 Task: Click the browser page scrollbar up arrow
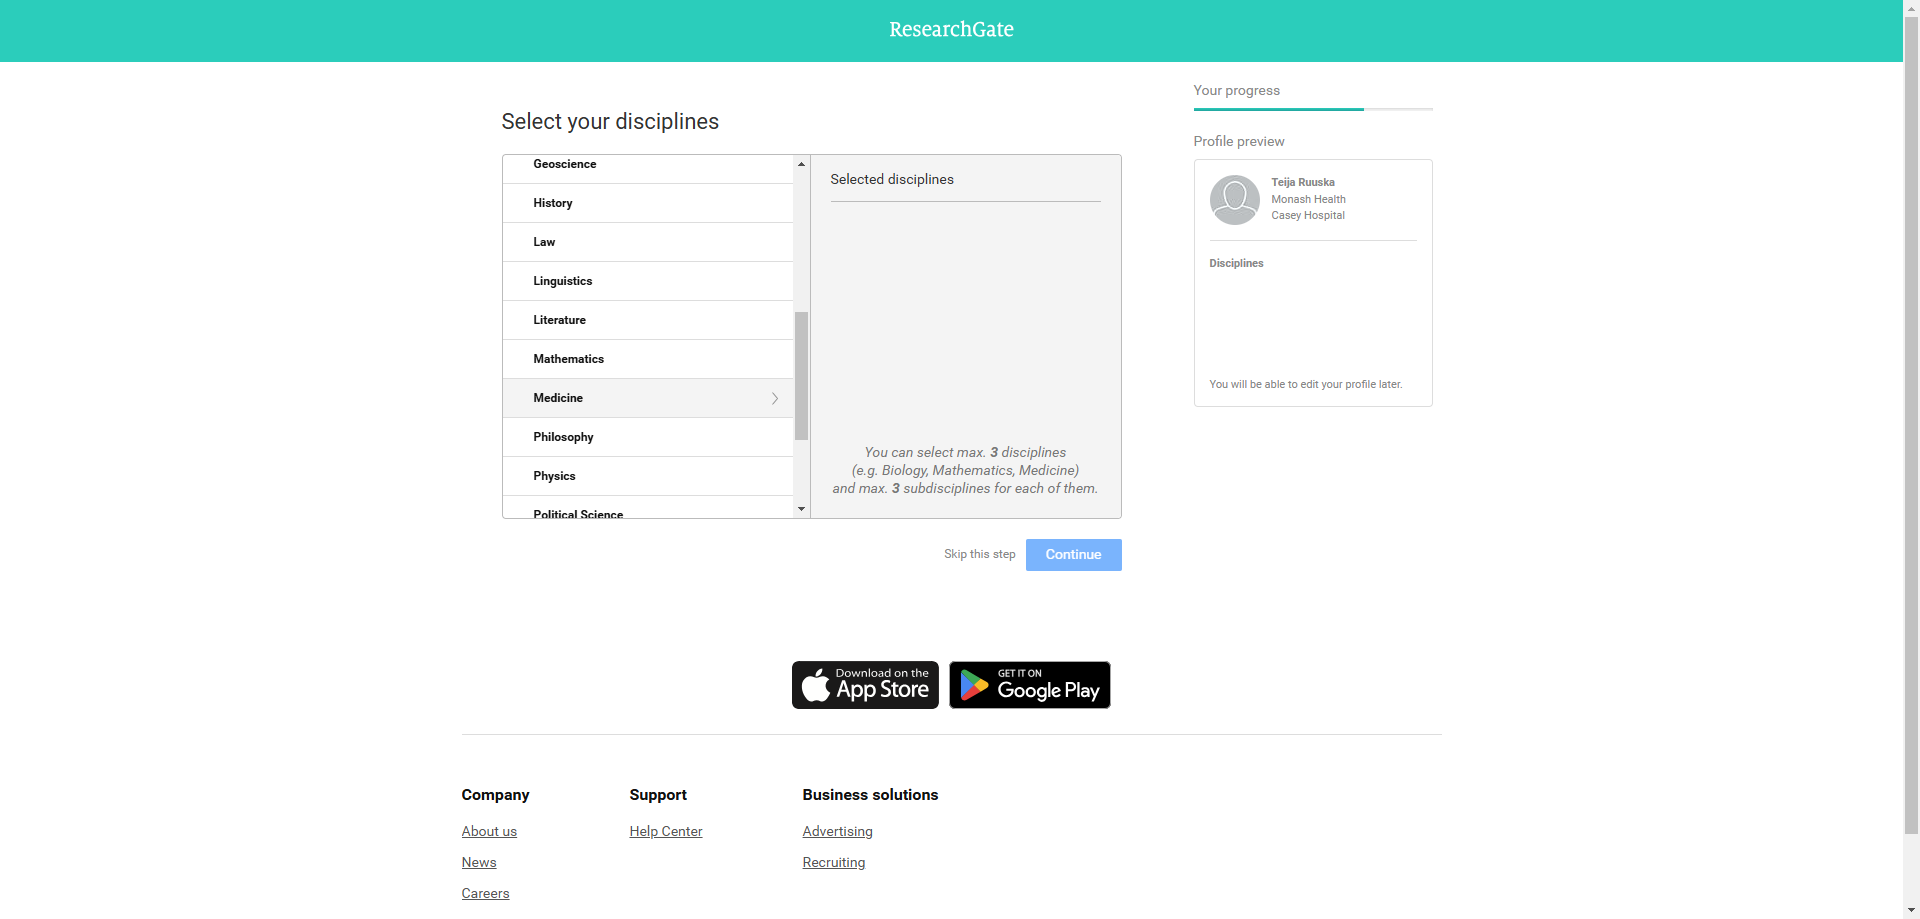coord(1911,8)
